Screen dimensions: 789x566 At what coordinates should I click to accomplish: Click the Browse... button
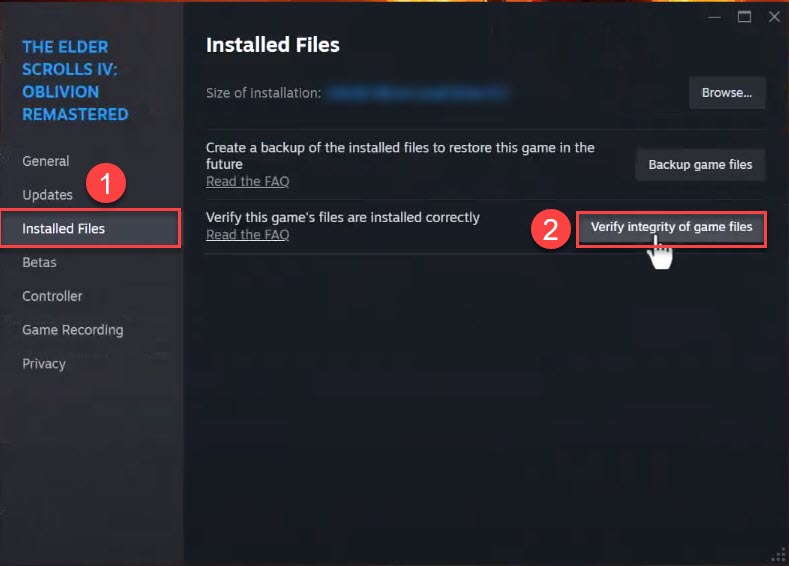pos(726,93)
